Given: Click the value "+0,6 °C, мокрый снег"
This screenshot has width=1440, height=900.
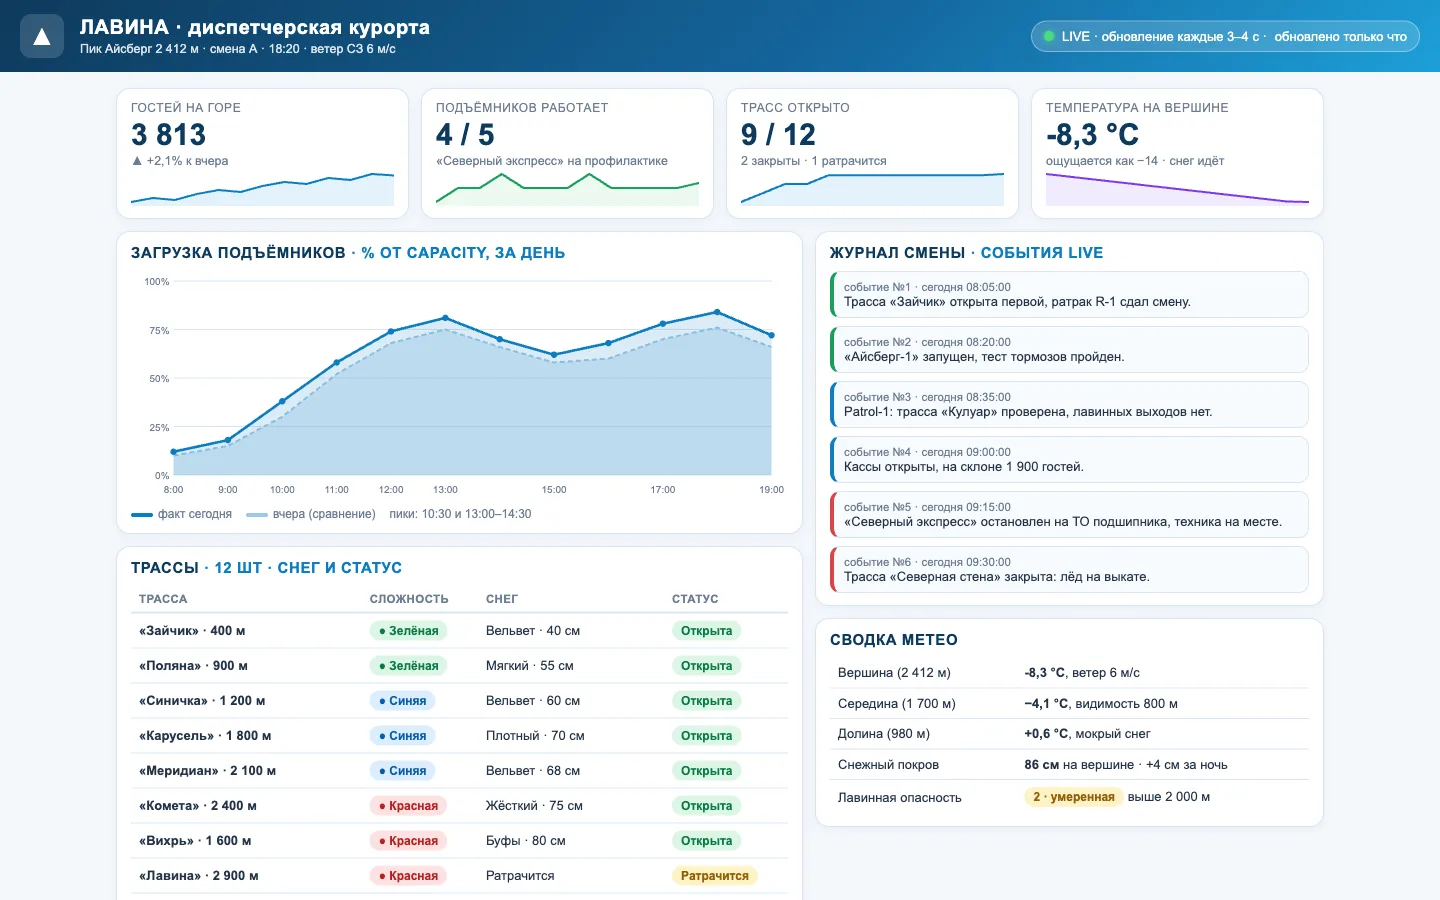Looking at the screenshot, I should [1087, 734].
